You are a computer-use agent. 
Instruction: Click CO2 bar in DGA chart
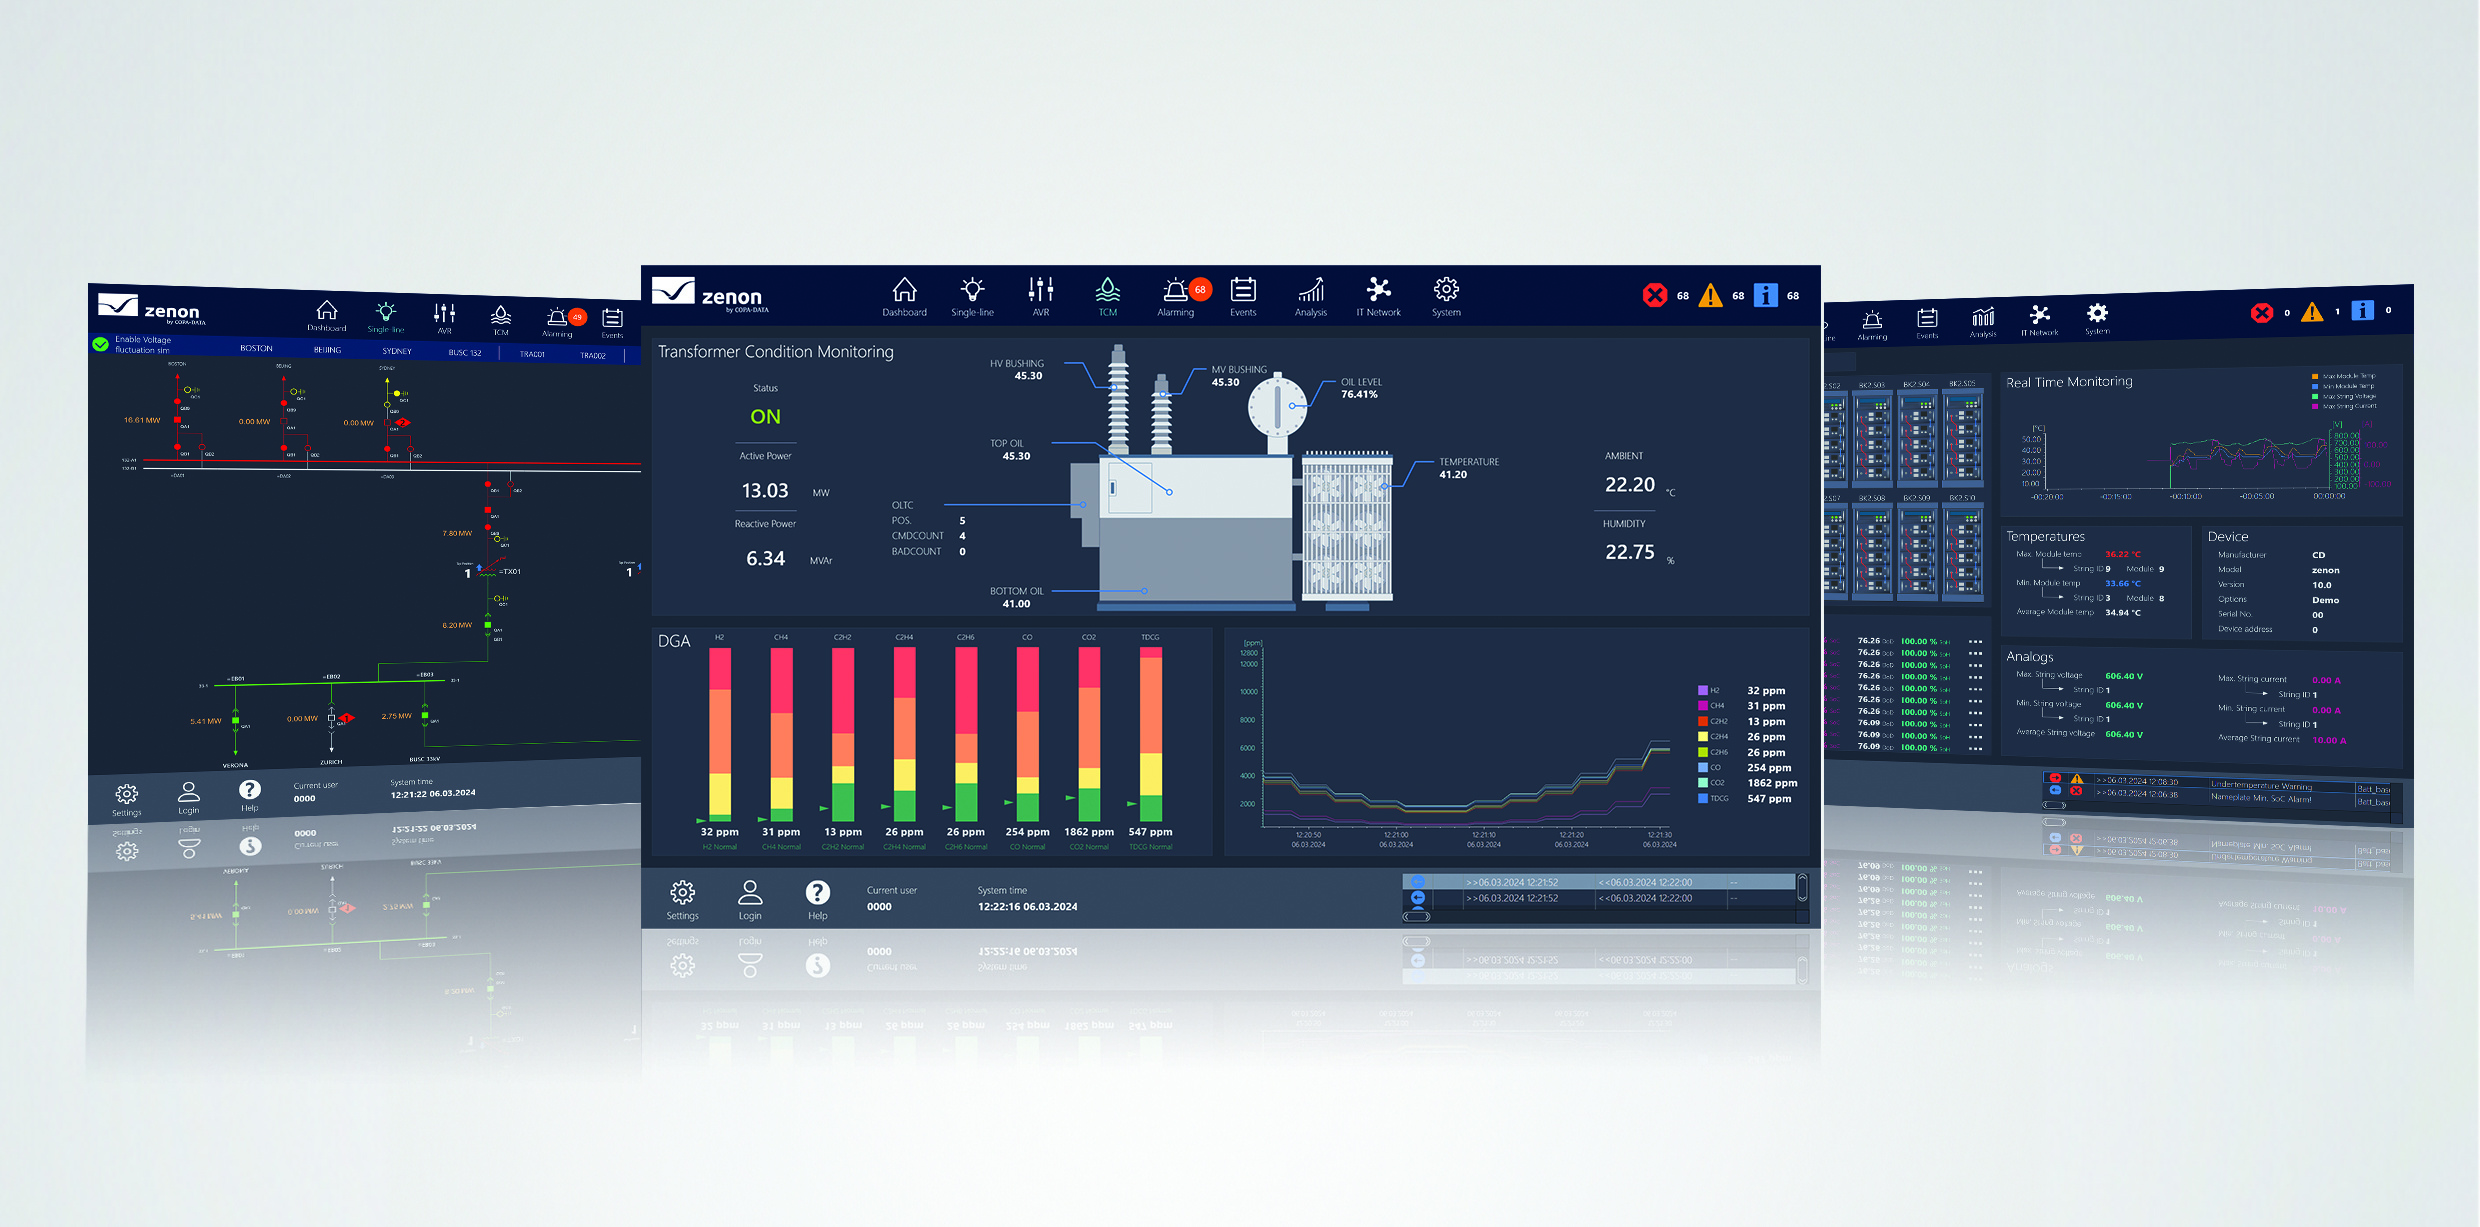(x=1089, y=734)
